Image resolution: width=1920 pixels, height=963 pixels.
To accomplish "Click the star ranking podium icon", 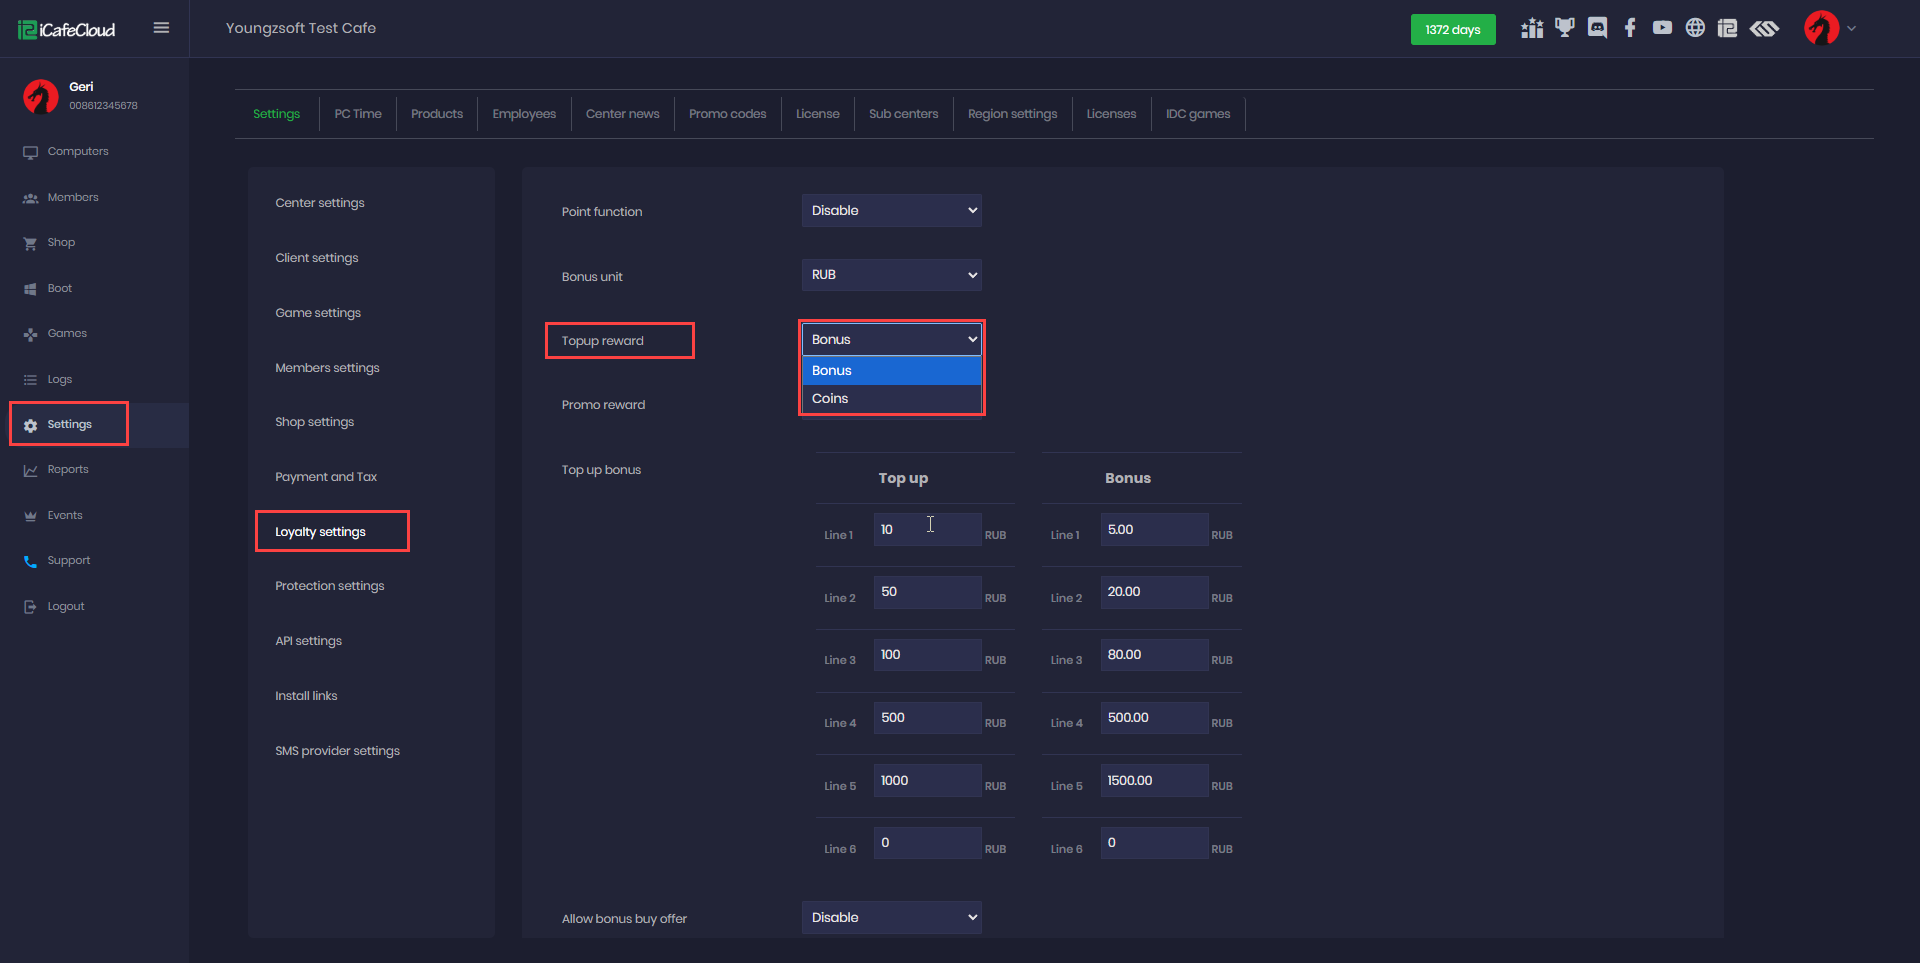I will tap(1532, 28).
